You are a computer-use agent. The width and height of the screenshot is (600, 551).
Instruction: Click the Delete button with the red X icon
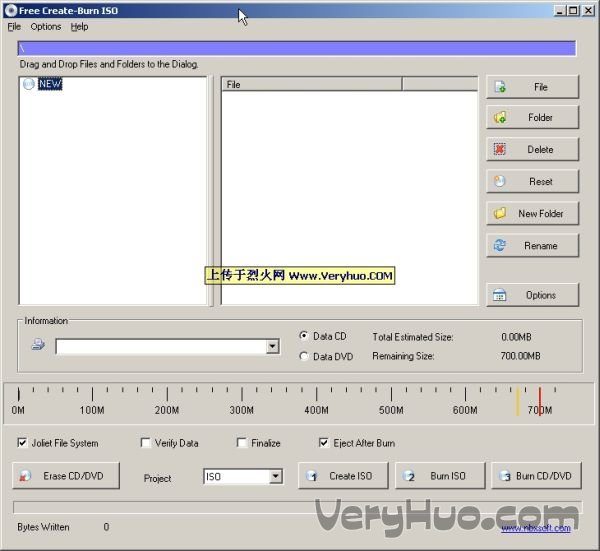(x=532, y=149)
